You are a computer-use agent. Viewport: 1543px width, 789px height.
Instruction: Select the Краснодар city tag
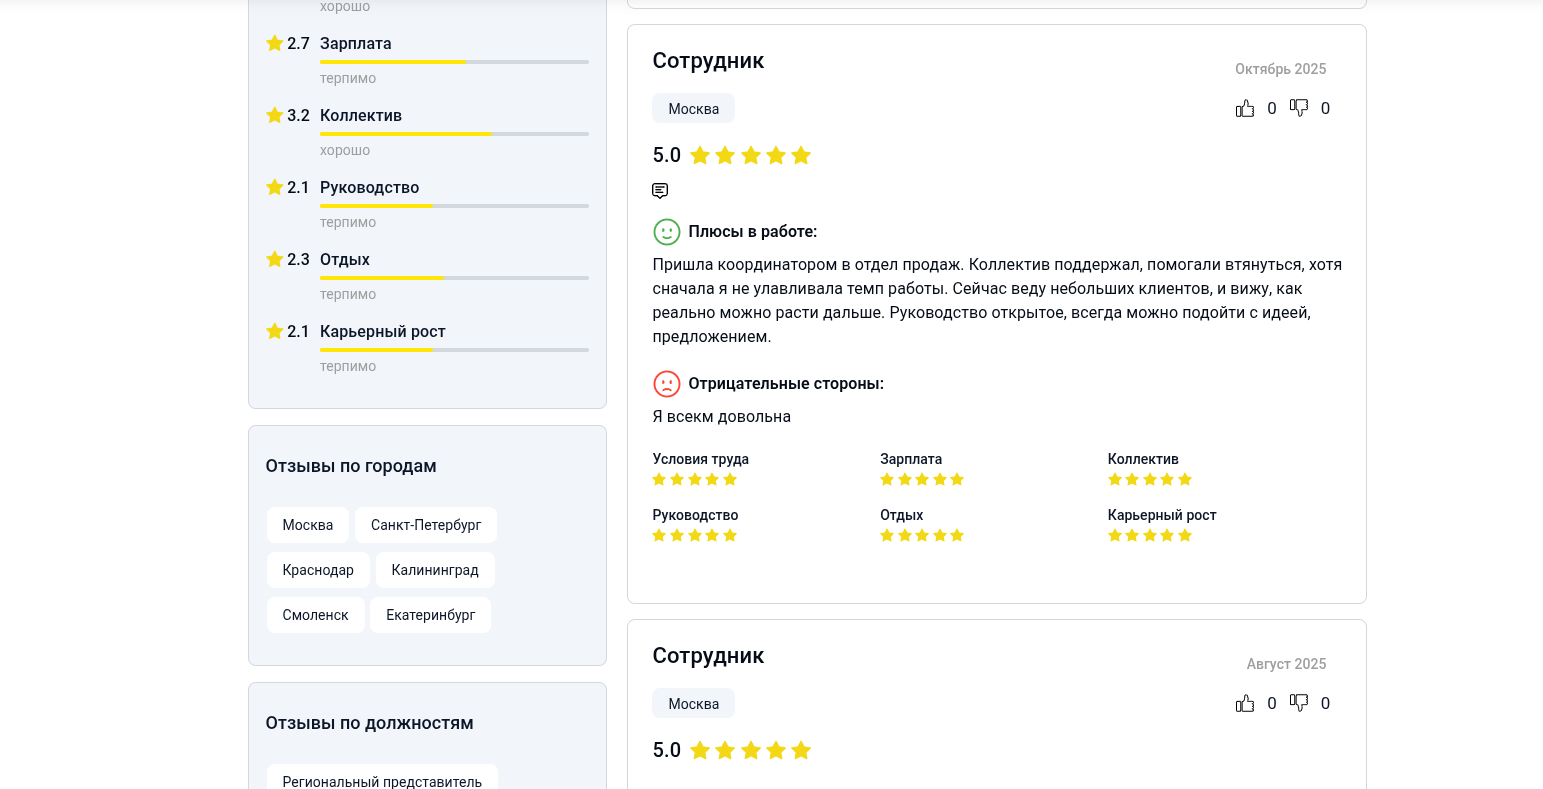(318, 570)
